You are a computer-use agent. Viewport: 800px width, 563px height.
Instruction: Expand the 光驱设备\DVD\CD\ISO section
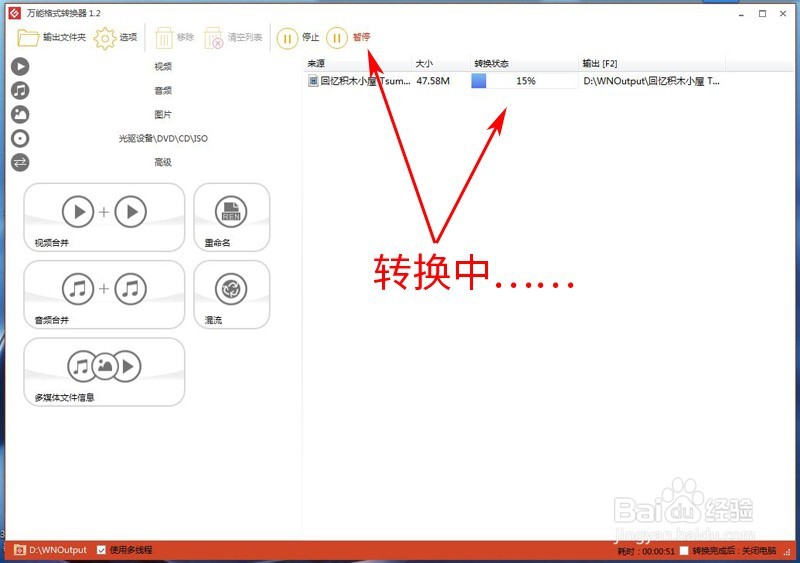[163, 138]
